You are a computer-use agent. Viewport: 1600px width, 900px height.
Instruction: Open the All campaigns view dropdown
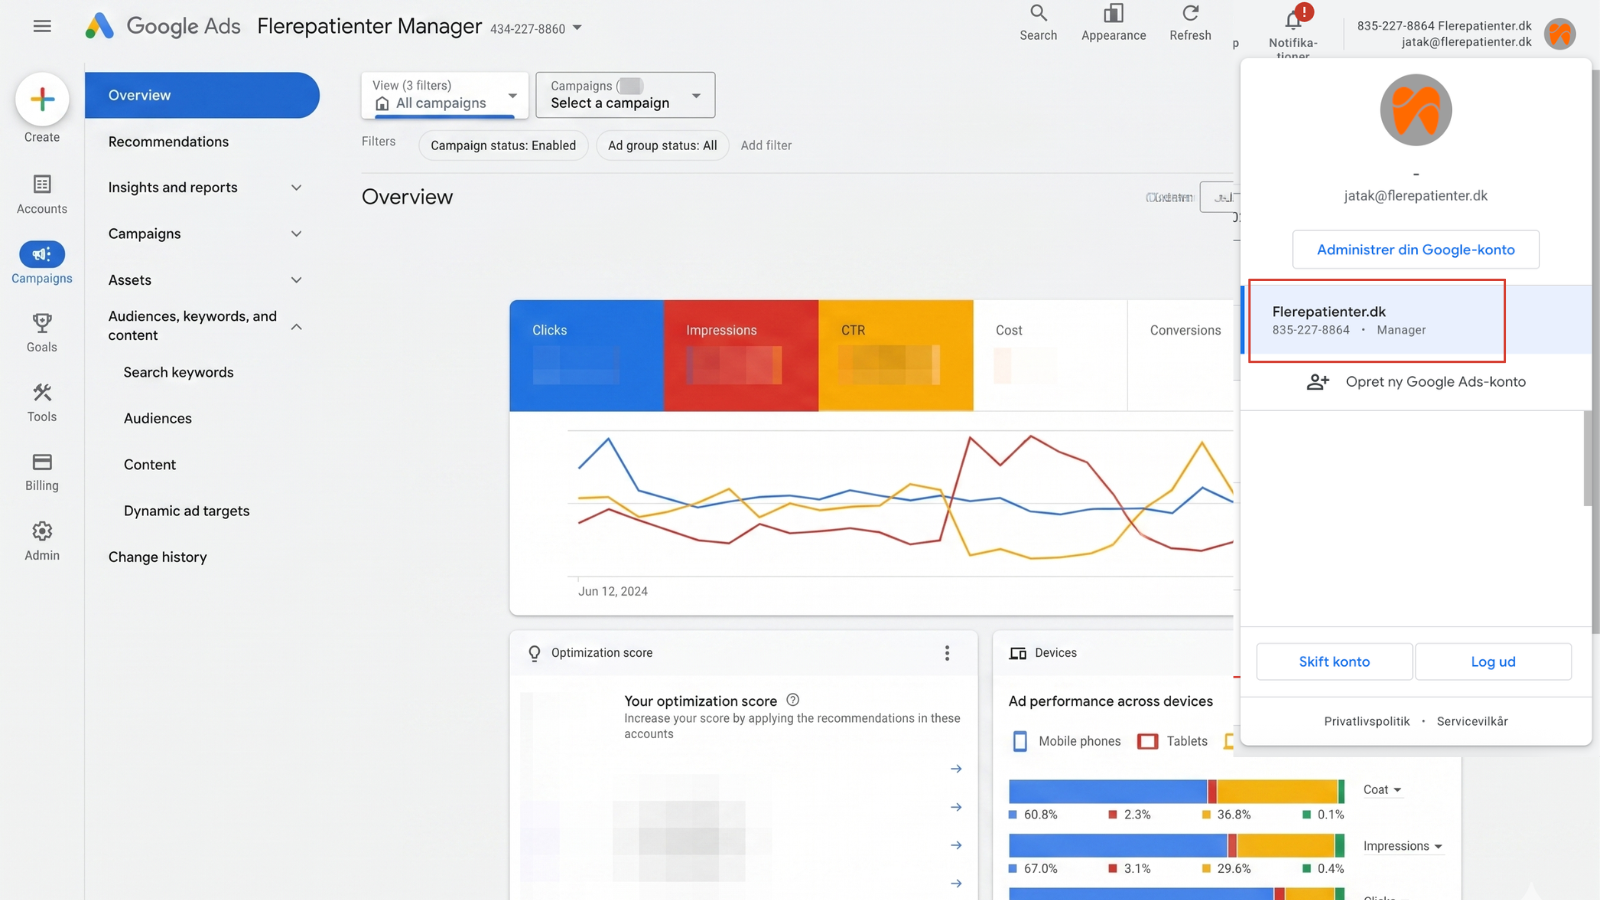coord(445,95)
